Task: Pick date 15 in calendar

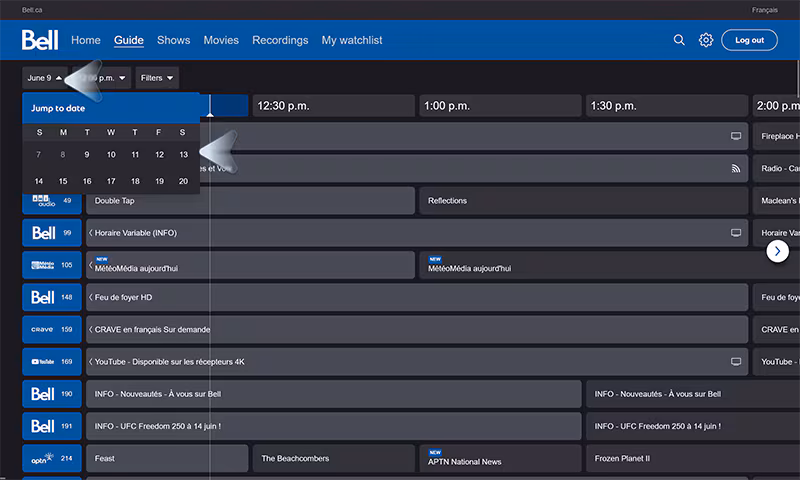Action: [x=63, y=181]
